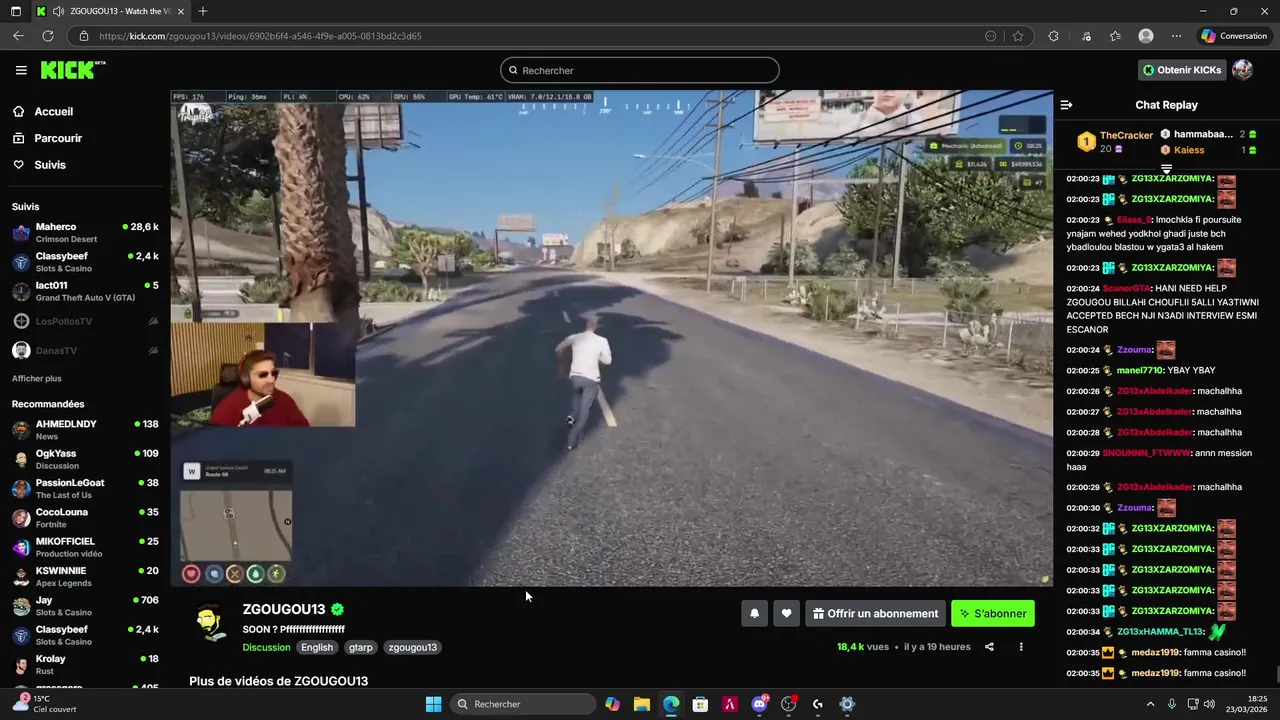This screenshot has height=720, width=1280.
Task: Expand followed channels with Afficher plus
Action: (37, 378)
